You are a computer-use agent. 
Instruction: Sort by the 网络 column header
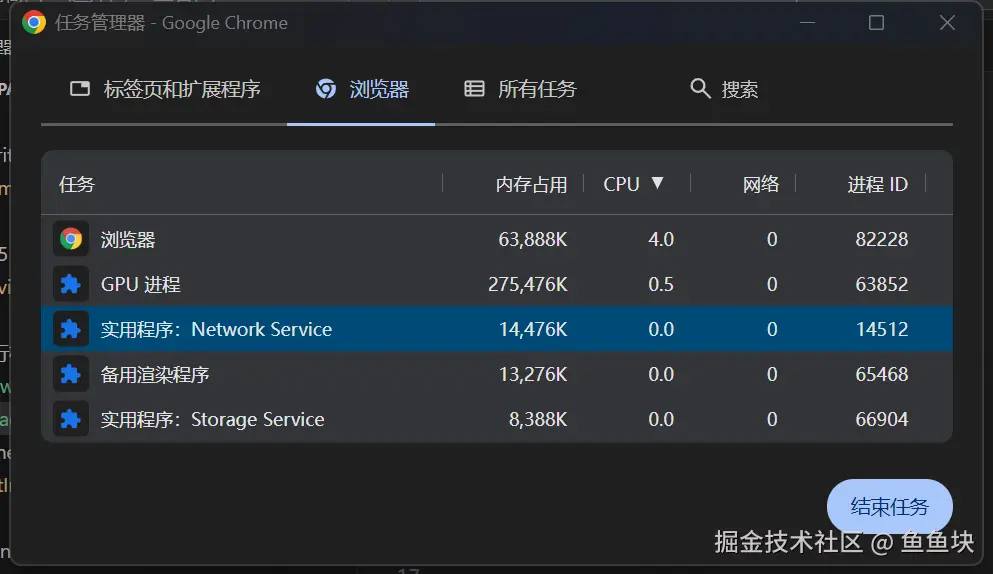point(760,184)
